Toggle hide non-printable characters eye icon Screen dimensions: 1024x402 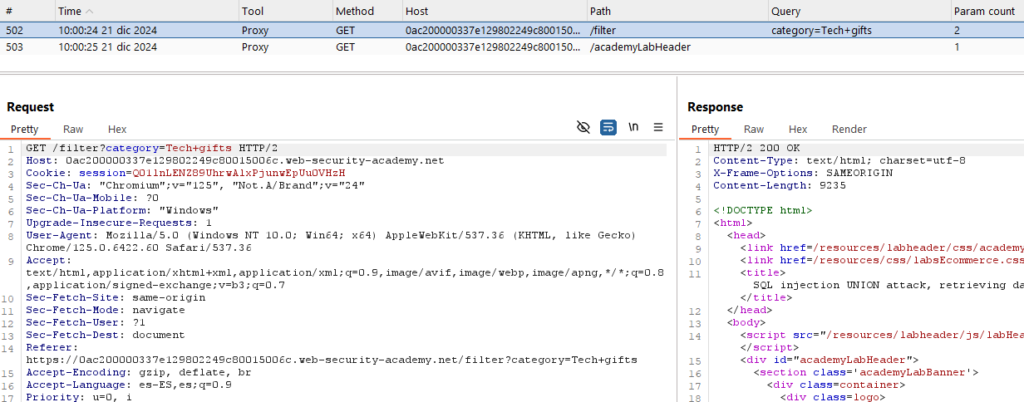point(583,127)
